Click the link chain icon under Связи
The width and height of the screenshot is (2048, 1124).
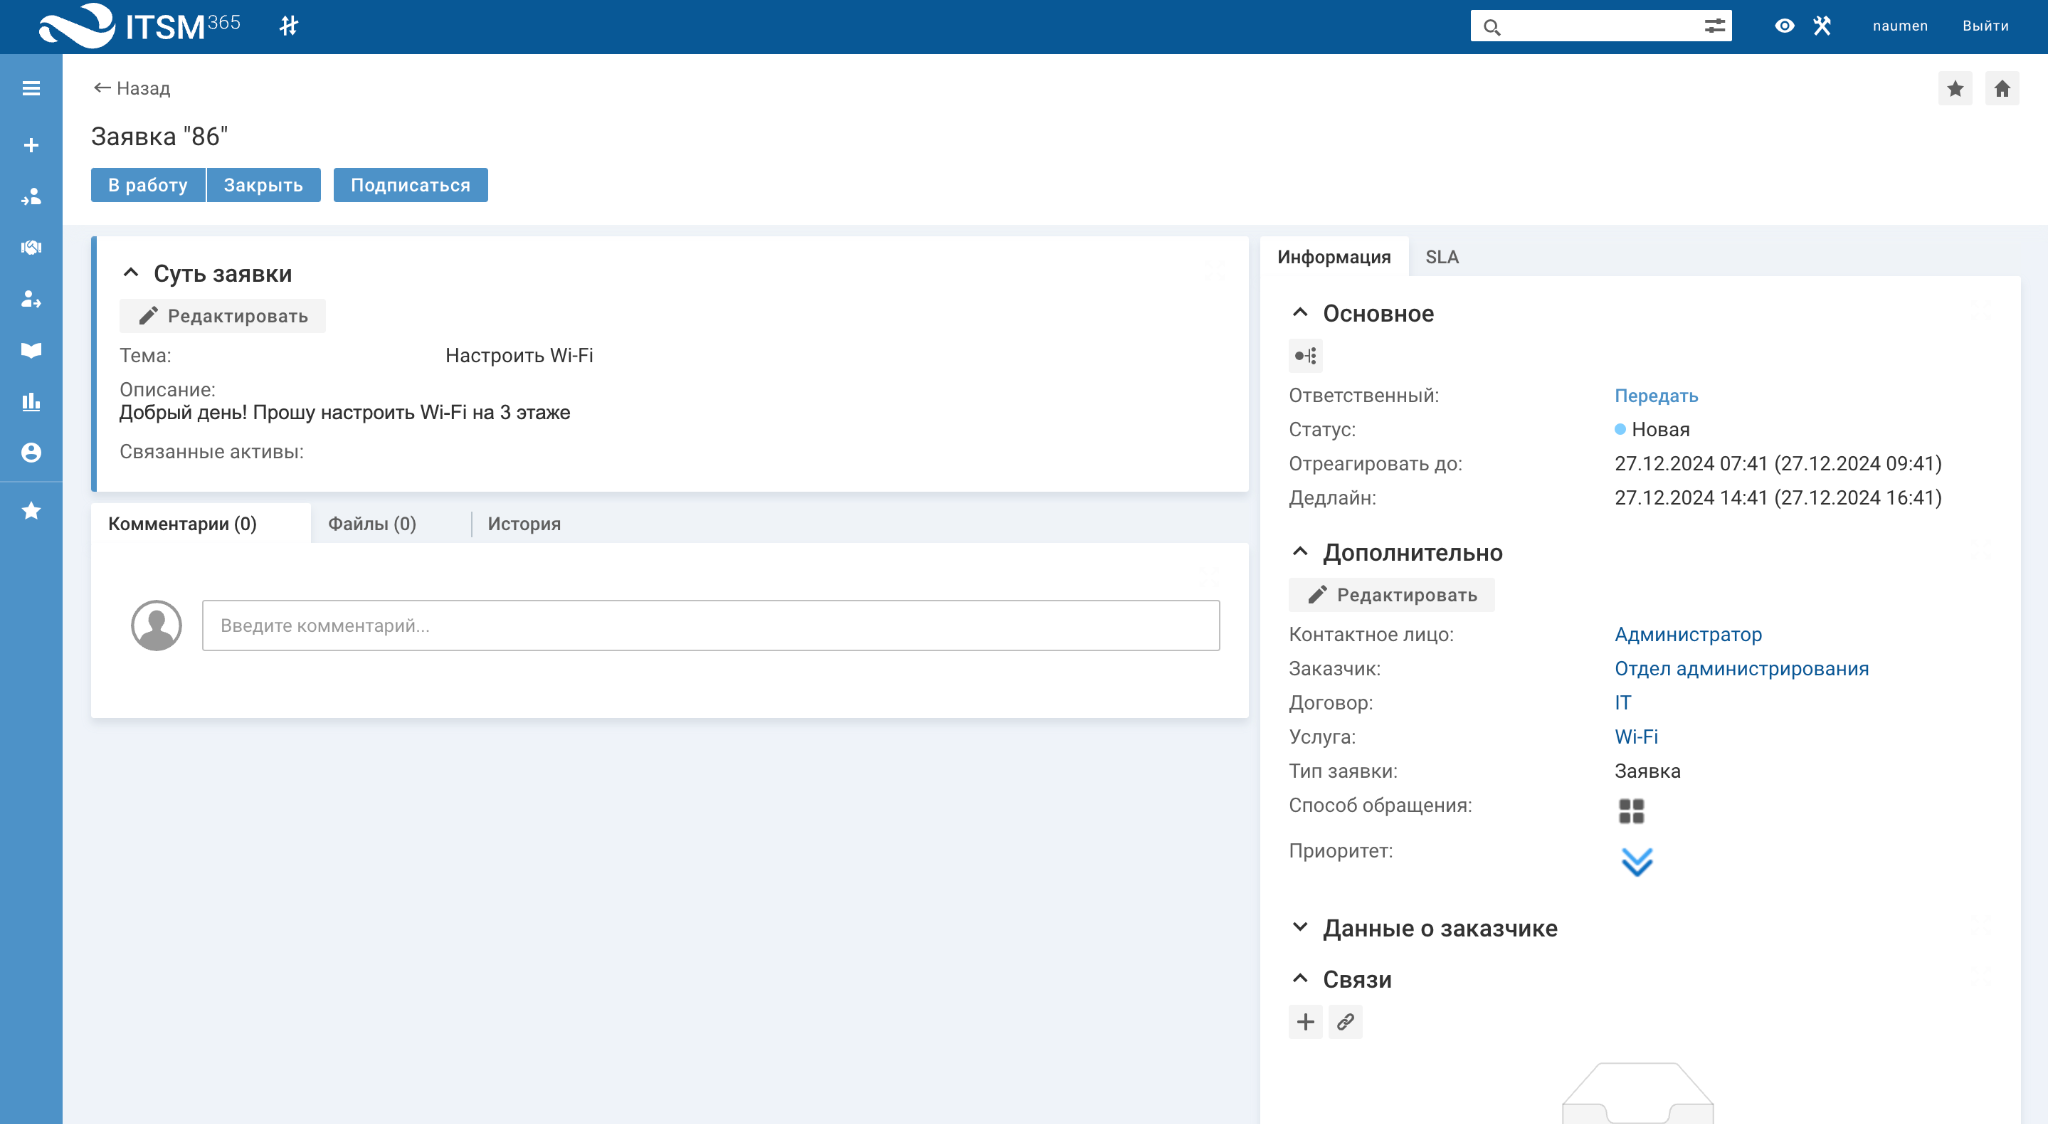point(1345,1022)
